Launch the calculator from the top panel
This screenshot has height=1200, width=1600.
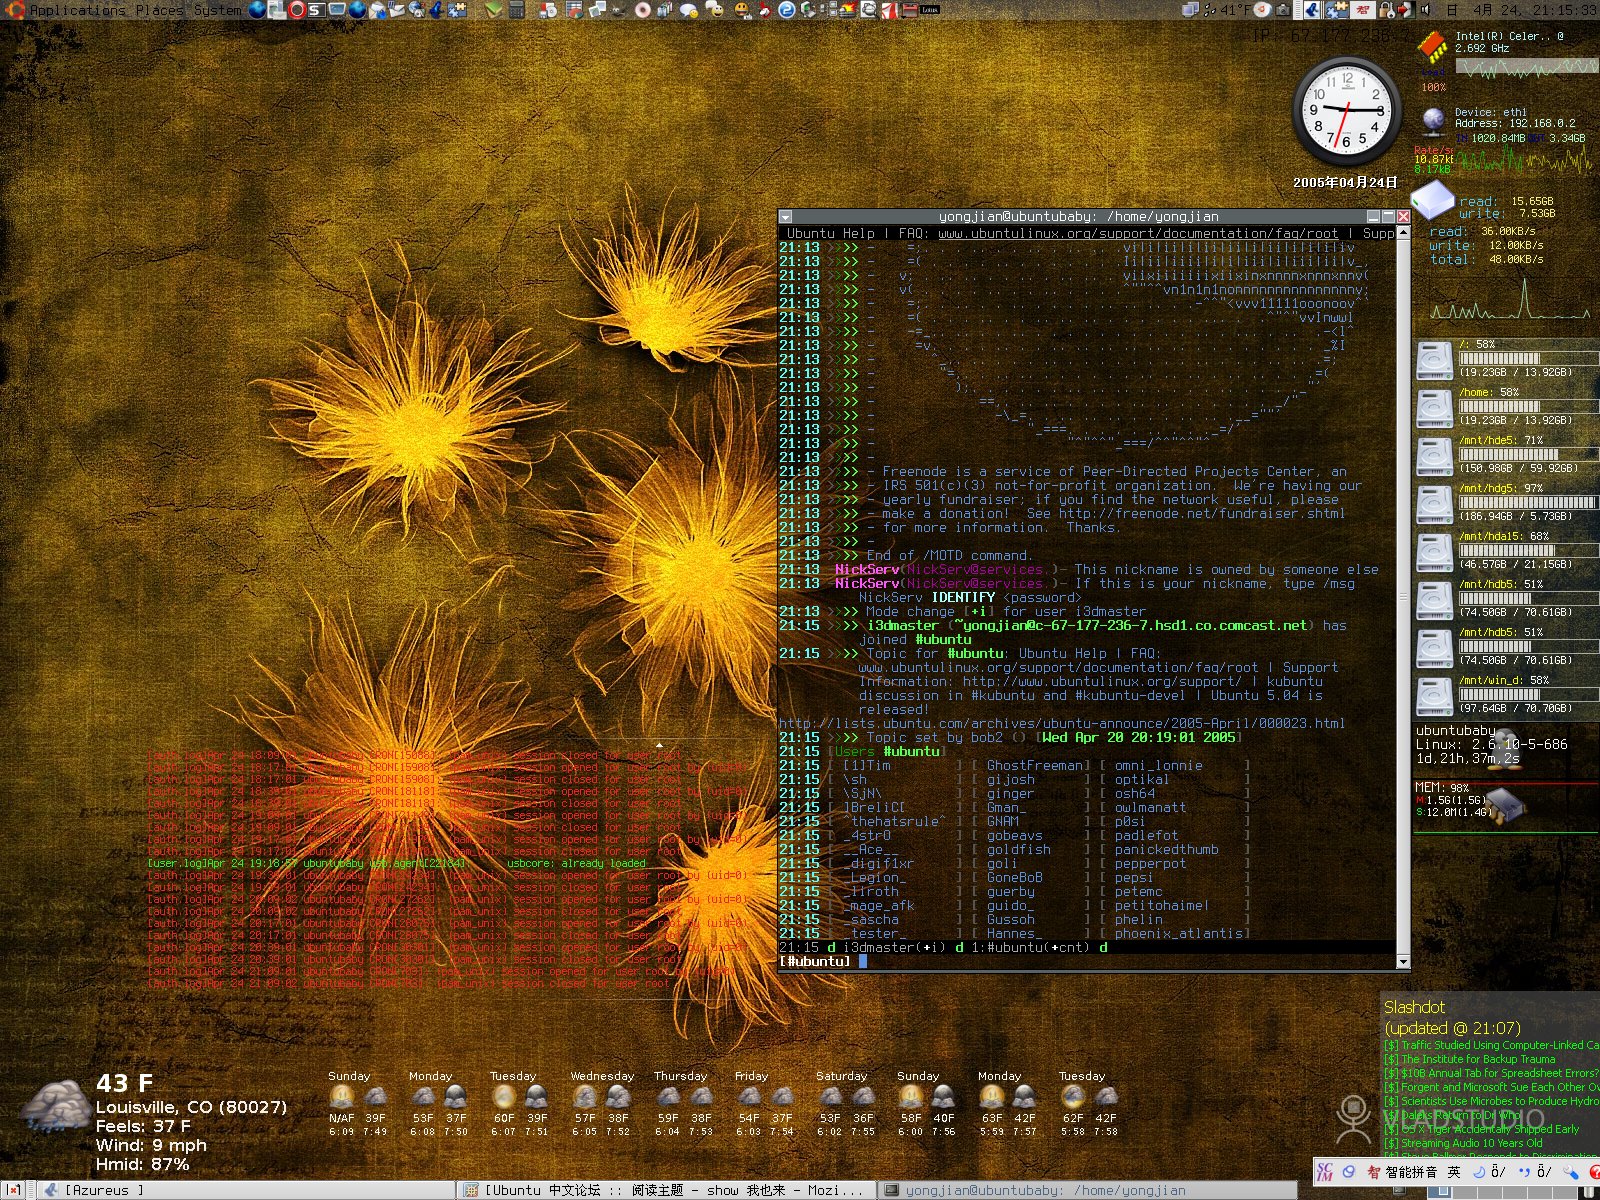point(516,10)
